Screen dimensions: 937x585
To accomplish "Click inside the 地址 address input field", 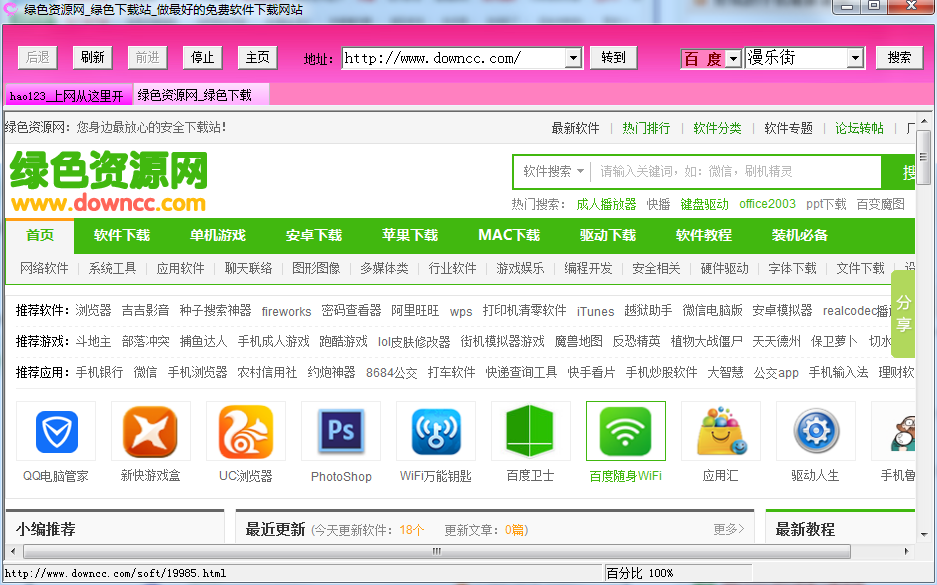I will pos(450,57).
